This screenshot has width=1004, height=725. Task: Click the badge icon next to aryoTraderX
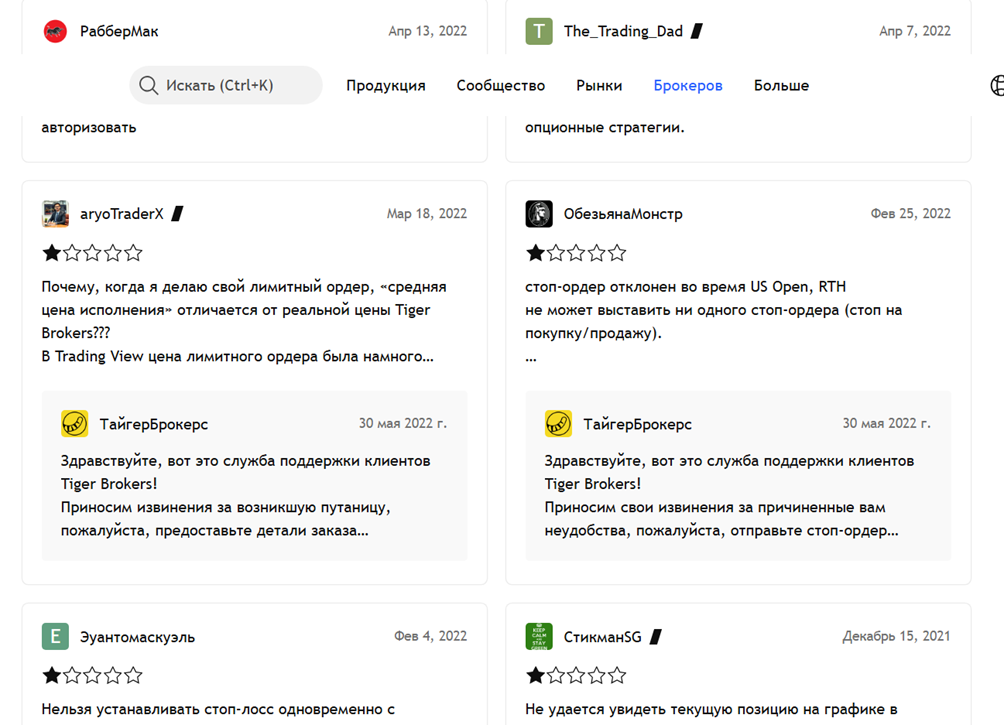[x=178, y=214]
